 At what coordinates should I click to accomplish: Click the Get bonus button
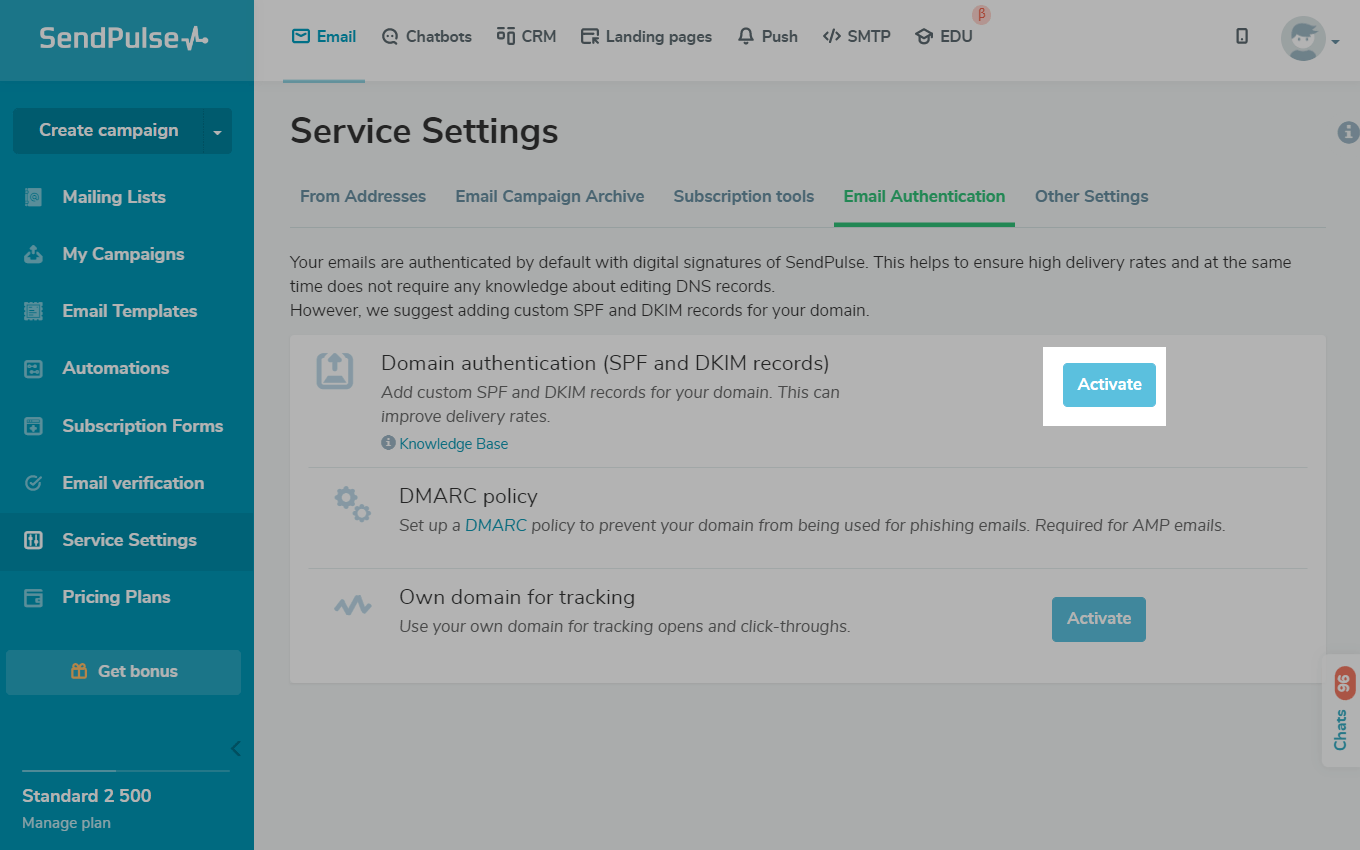[124, 672]
